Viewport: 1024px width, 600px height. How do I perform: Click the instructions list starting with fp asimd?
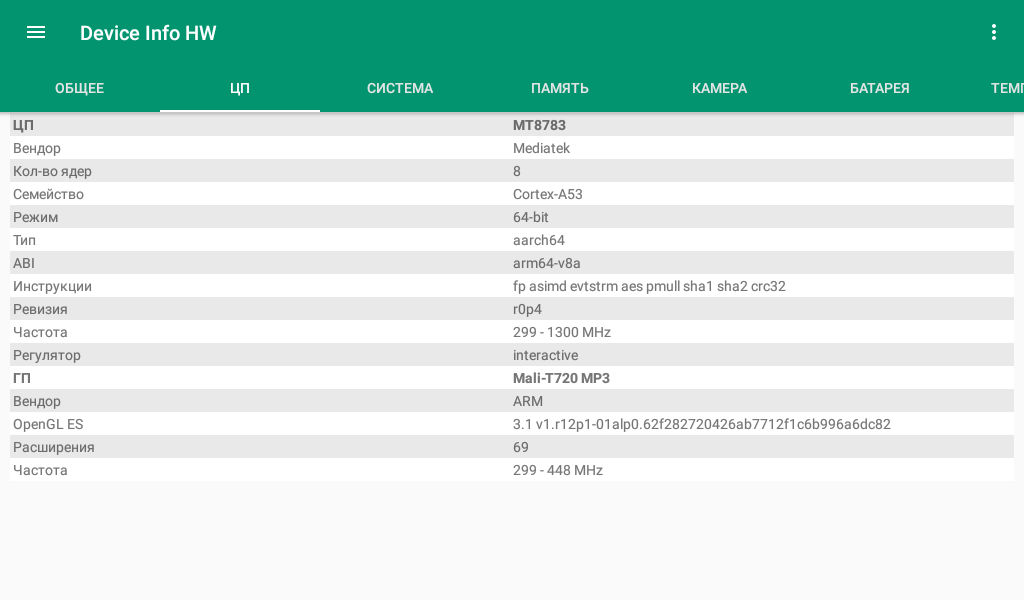point(649,286)
